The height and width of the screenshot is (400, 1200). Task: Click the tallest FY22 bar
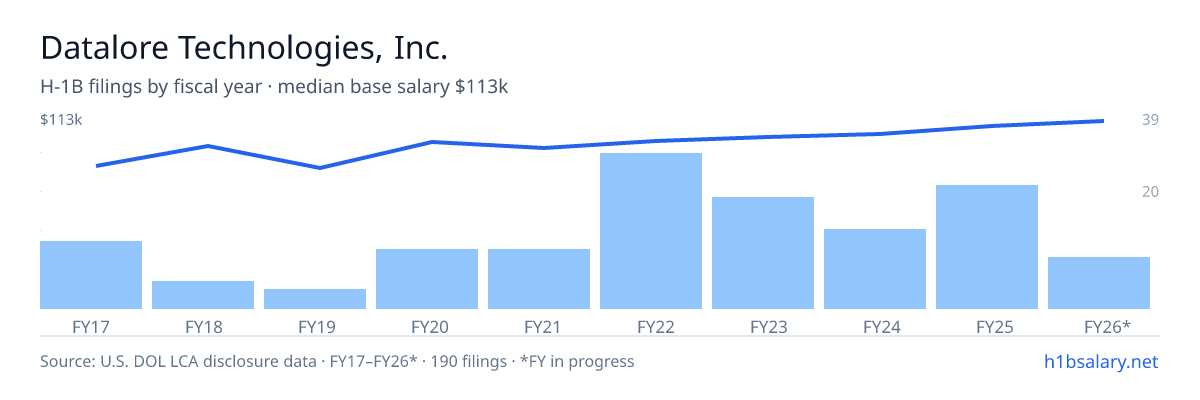coord(651,231)
